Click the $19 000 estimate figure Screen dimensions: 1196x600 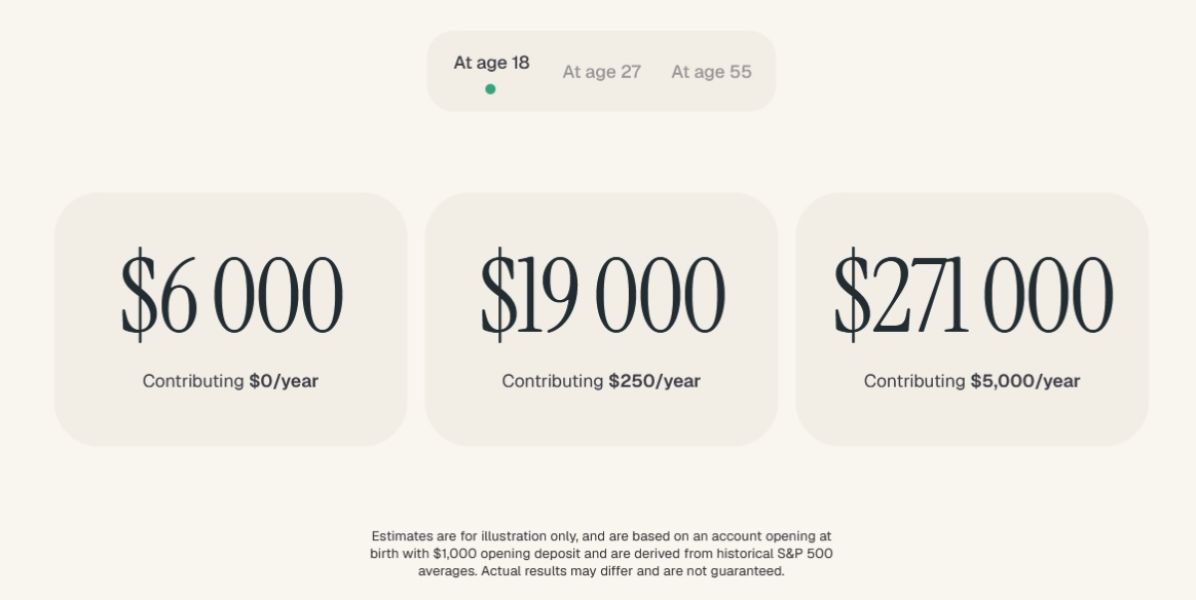(602, 295)
